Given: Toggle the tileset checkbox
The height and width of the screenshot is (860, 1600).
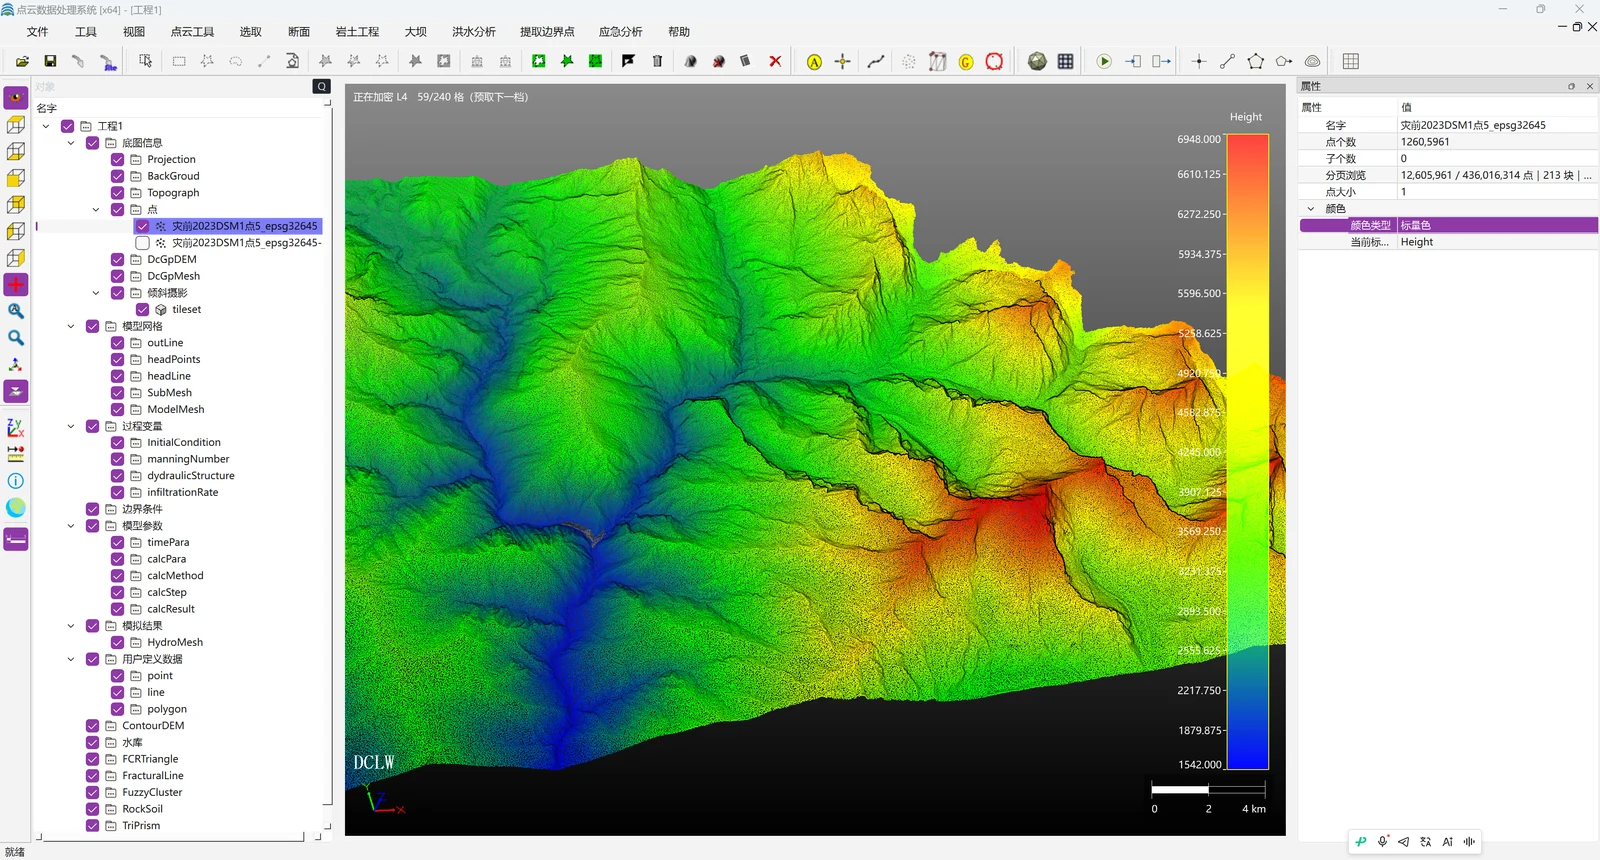Looking at the screenshot, I should pos(142,309).
